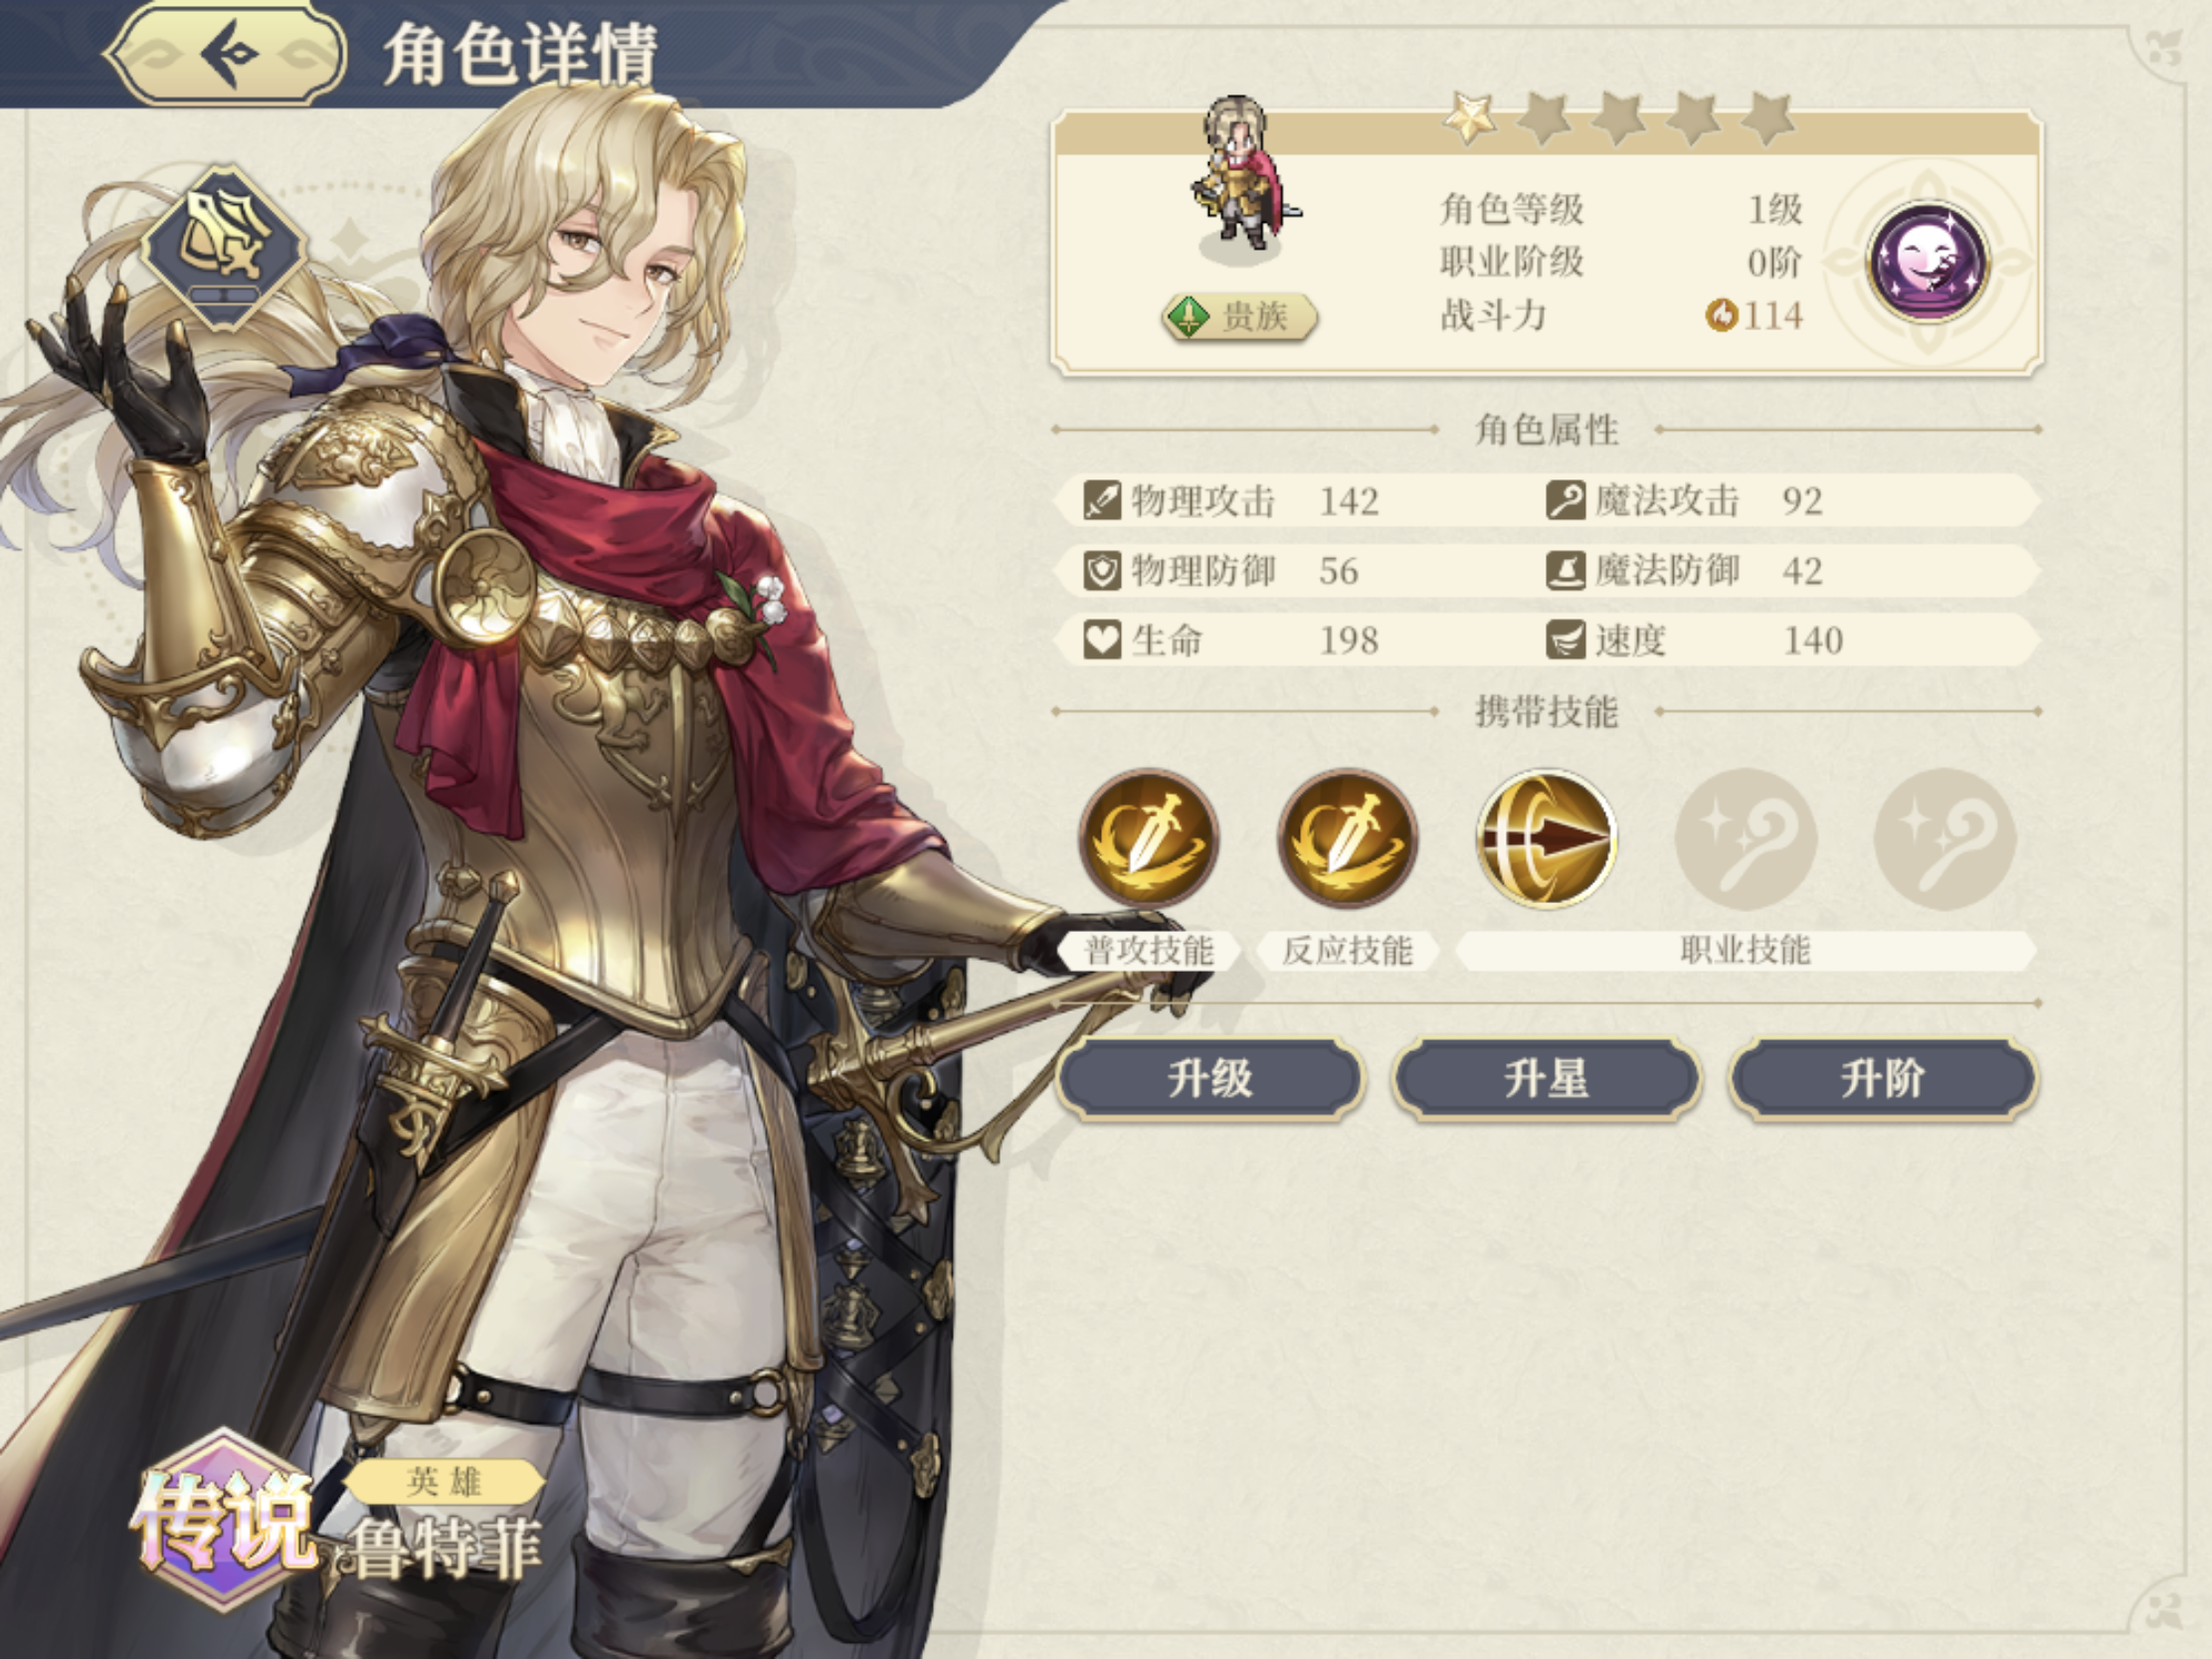
Task: Tap the 传说 rarity badge
Action: (x=222, y=1520)
